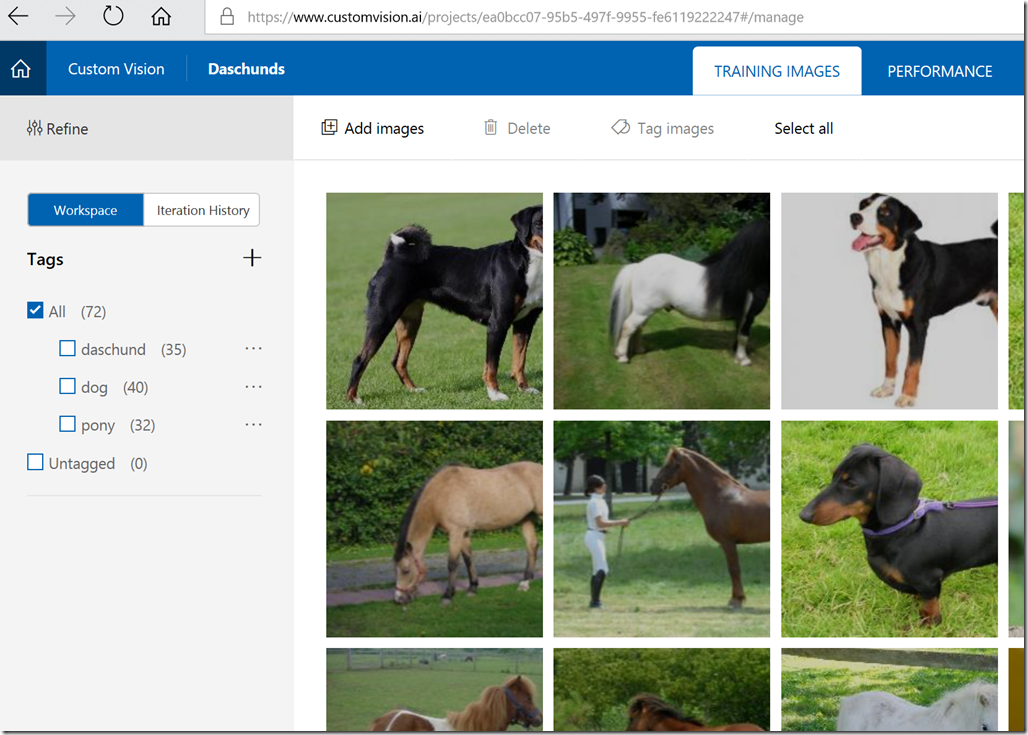1028x735 pixels.
Task: Open dog tag options ellipsis
Action: click(x=253, y=386)
